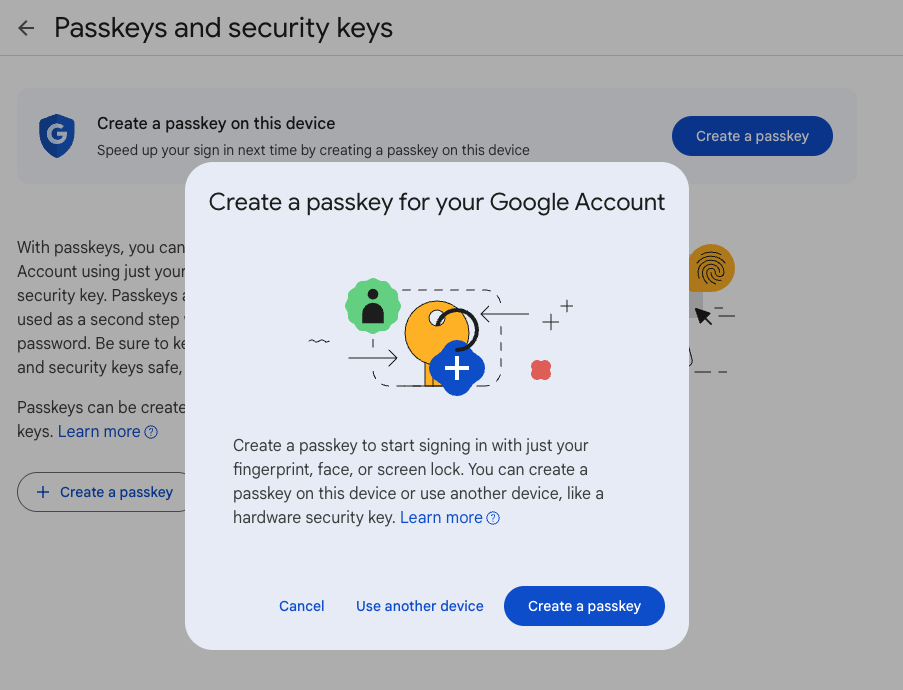The width and height of the screenshot is (903, 690).
Task: Click the help circle icon after dialog Learn more
Action: point(493,518)
